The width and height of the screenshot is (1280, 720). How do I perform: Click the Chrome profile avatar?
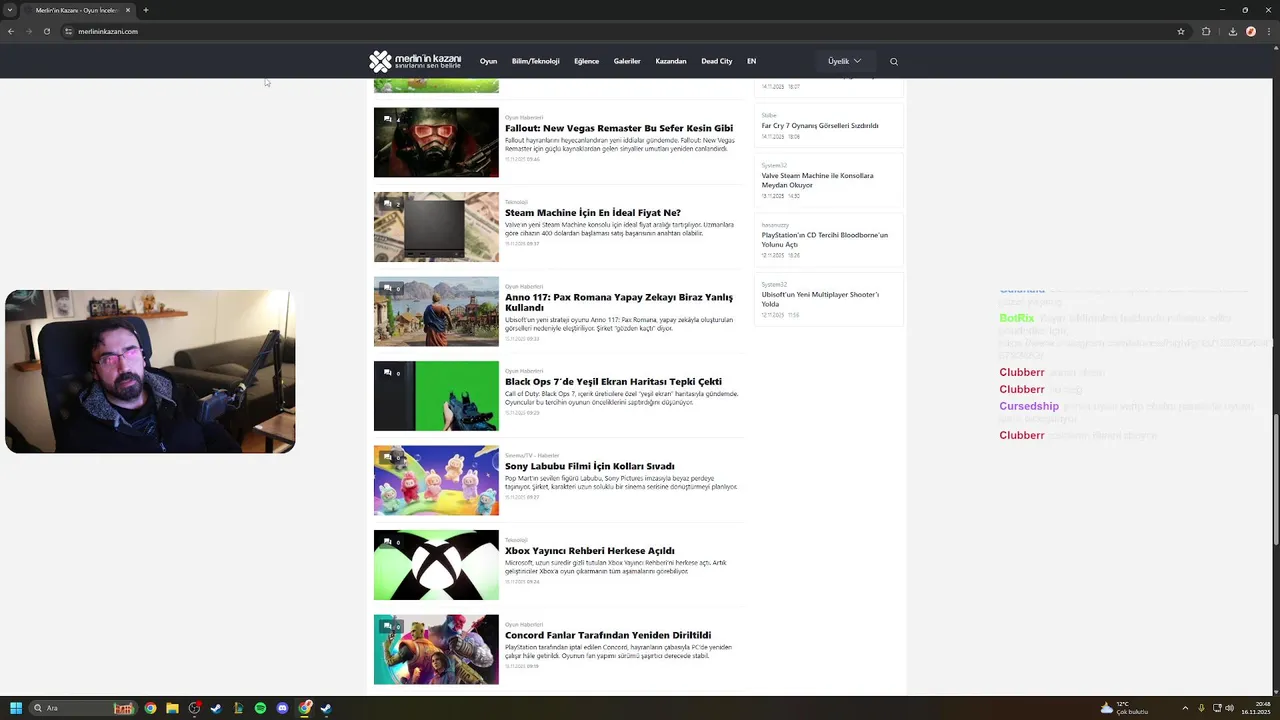[x=1250, y=31]
